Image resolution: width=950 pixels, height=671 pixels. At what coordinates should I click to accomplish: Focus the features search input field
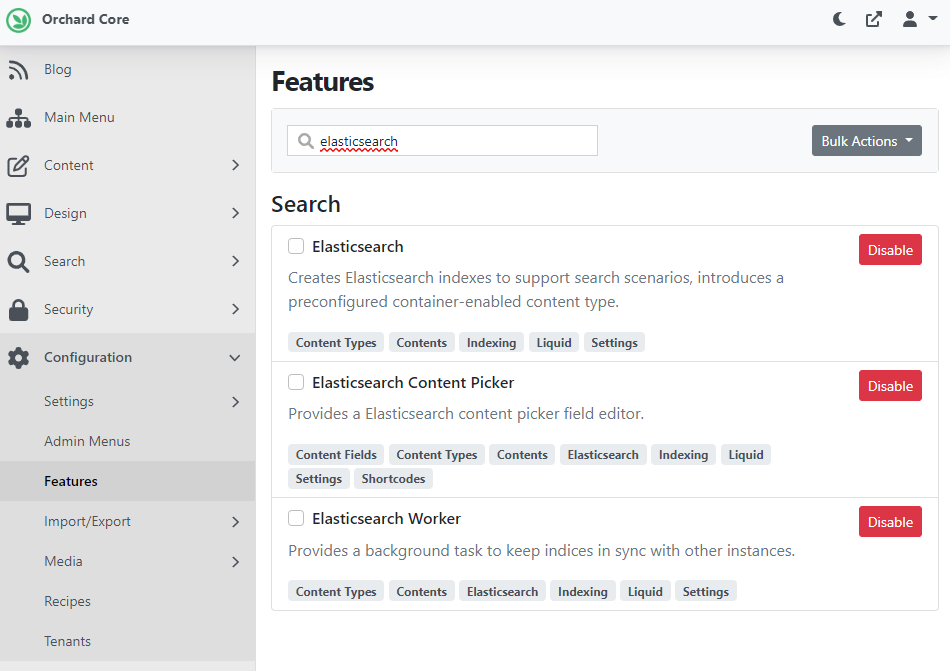click(x=442, y=140)
